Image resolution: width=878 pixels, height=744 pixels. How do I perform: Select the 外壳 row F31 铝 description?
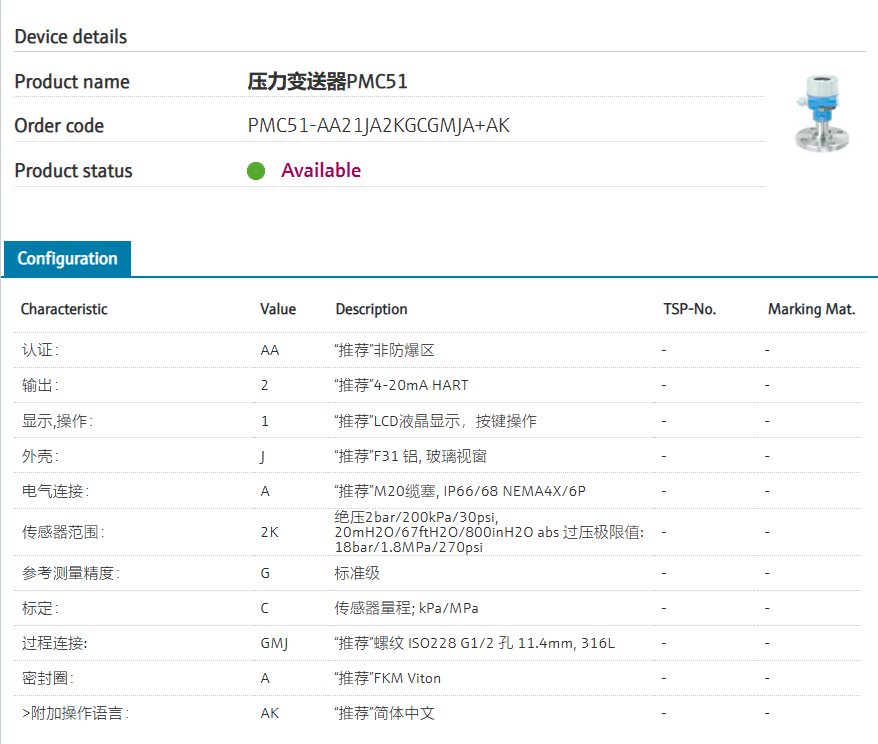pos(411,456)
